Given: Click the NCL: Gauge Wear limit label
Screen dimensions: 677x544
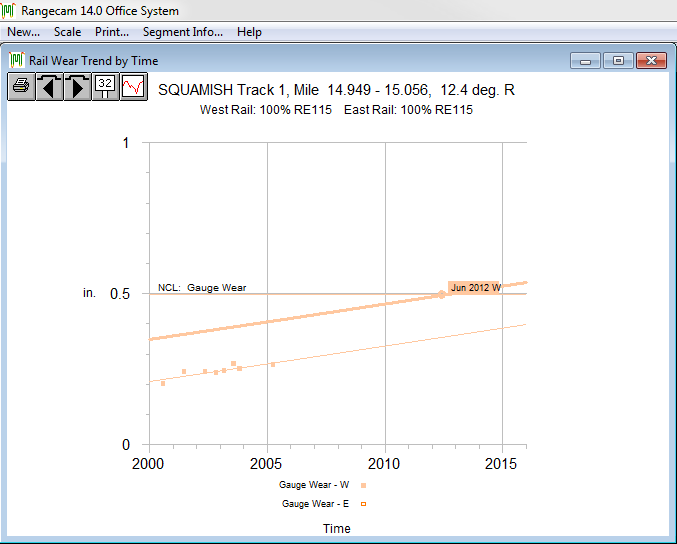Looking at the screenshot, I should [x=202, y=288].
